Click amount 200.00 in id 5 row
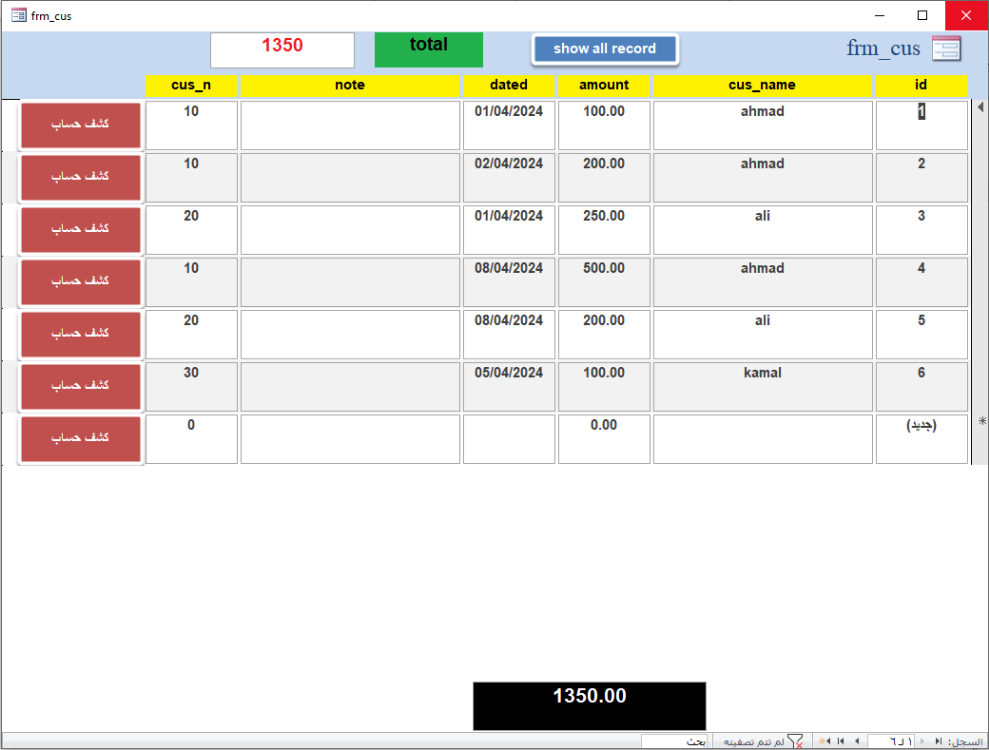This screenshot has width=989, height=750. [604, 334]
